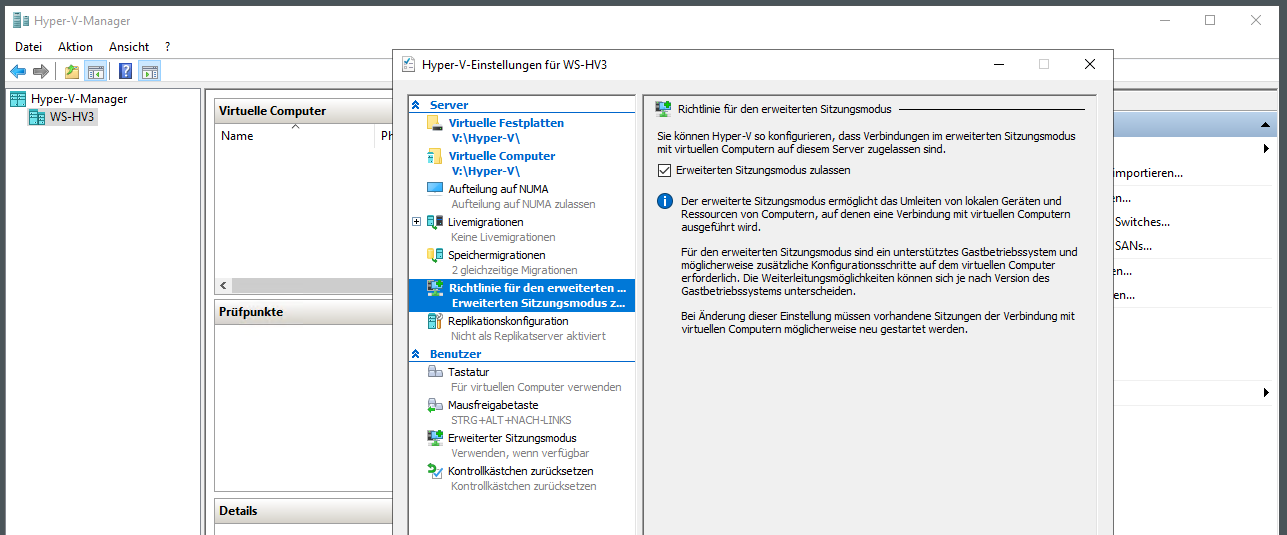Screen dimensions: 1287x535
Task: Open the Ansicht menu
Action: tap(129, 47)
